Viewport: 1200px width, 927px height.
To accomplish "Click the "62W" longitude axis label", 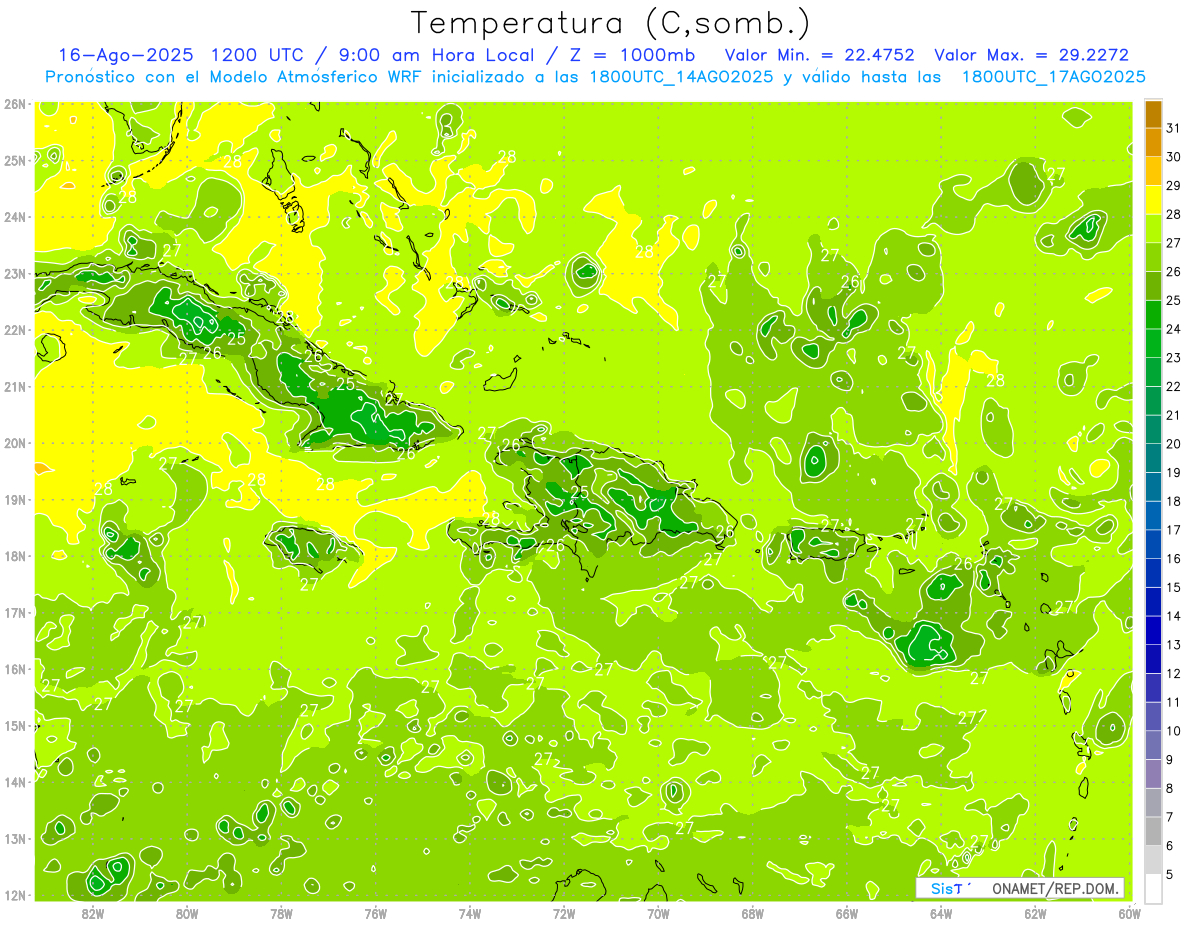I will (1035, 912).
